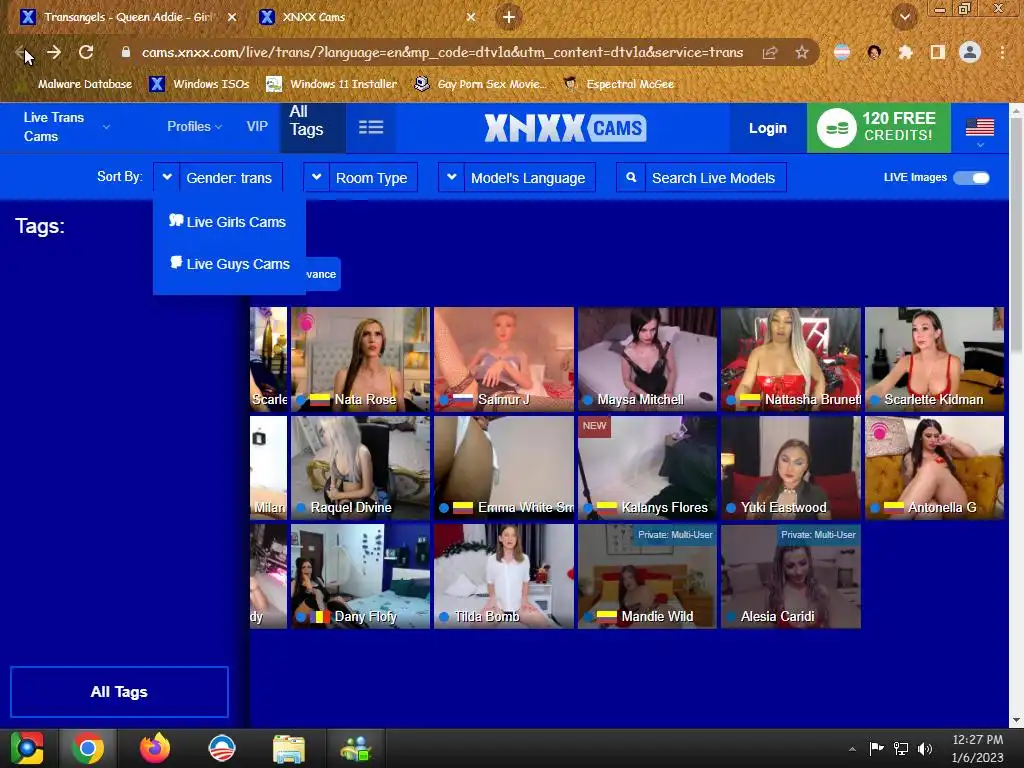Expand the Live Trans Cams dropdown
The image size is (1024, 768).
coord(66,127)
